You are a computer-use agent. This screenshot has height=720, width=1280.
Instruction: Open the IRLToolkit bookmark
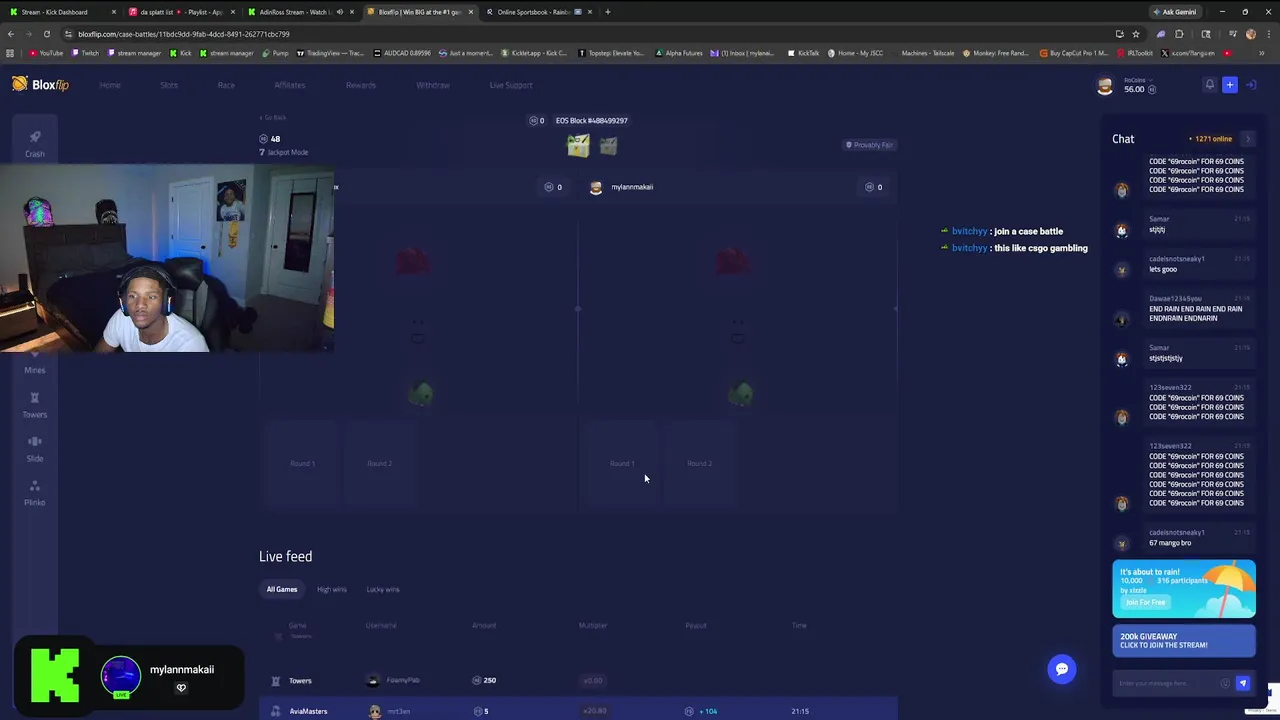1135,53
